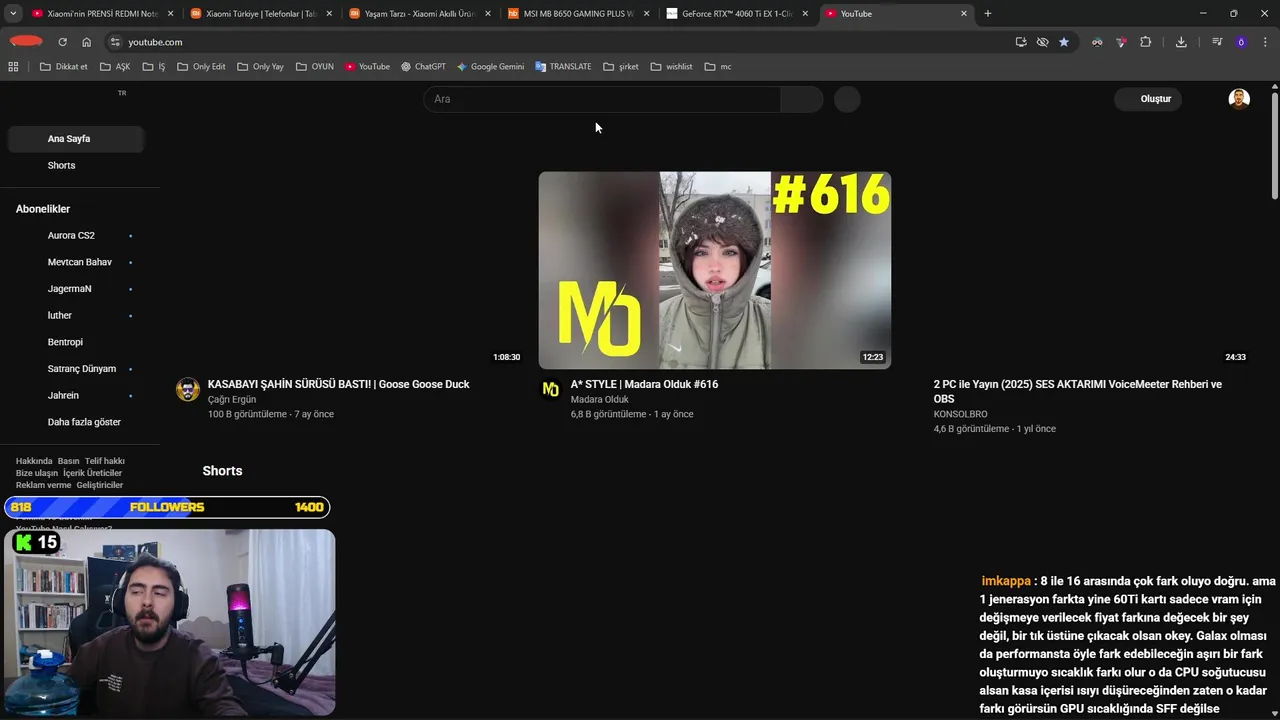Open the apps grid icon in bookmarks bar
The image size is (1280, 720).
[13, 67]
